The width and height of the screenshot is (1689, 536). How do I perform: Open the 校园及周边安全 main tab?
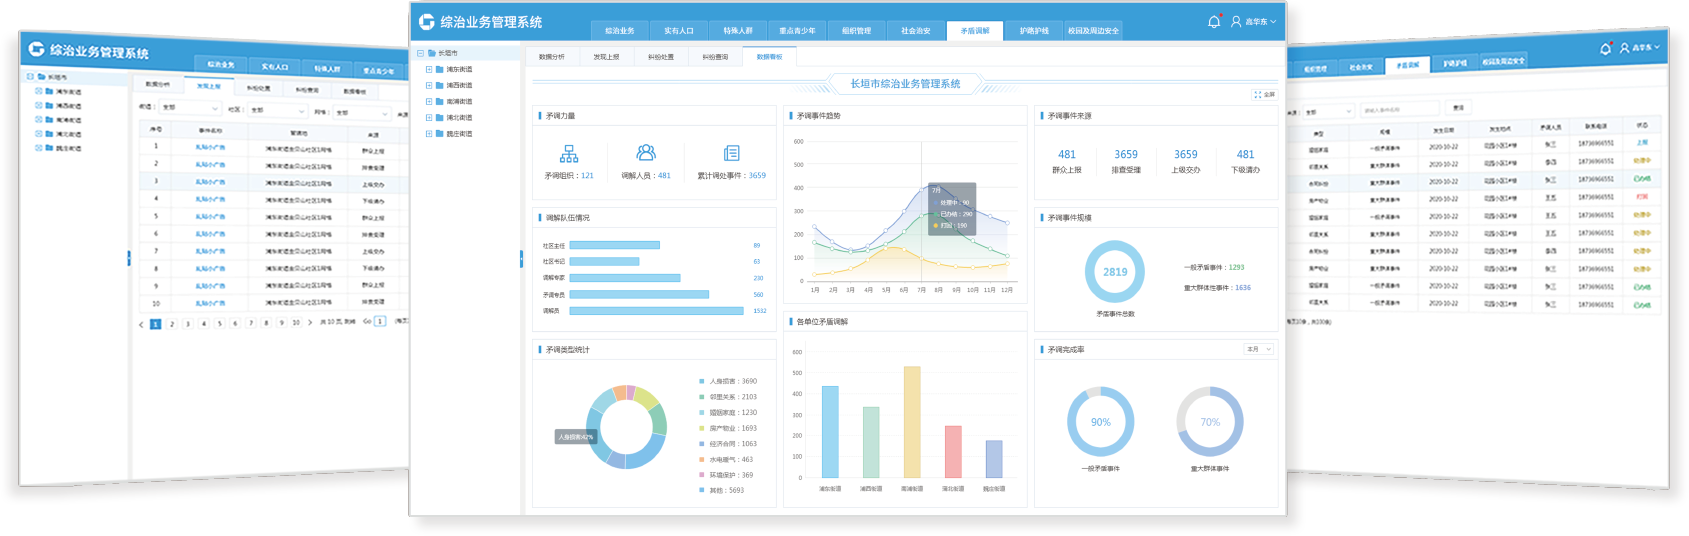tap(1093, 30)
